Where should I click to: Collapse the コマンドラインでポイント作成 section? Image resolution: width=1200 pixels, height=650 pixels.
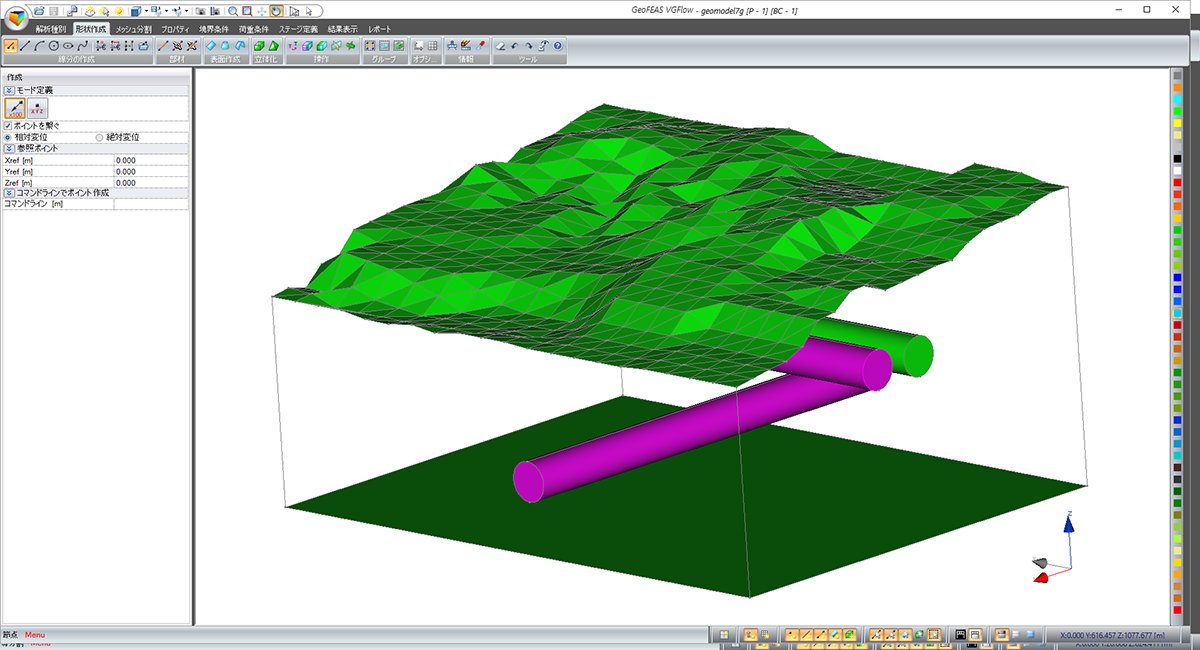tap(9, 192)
